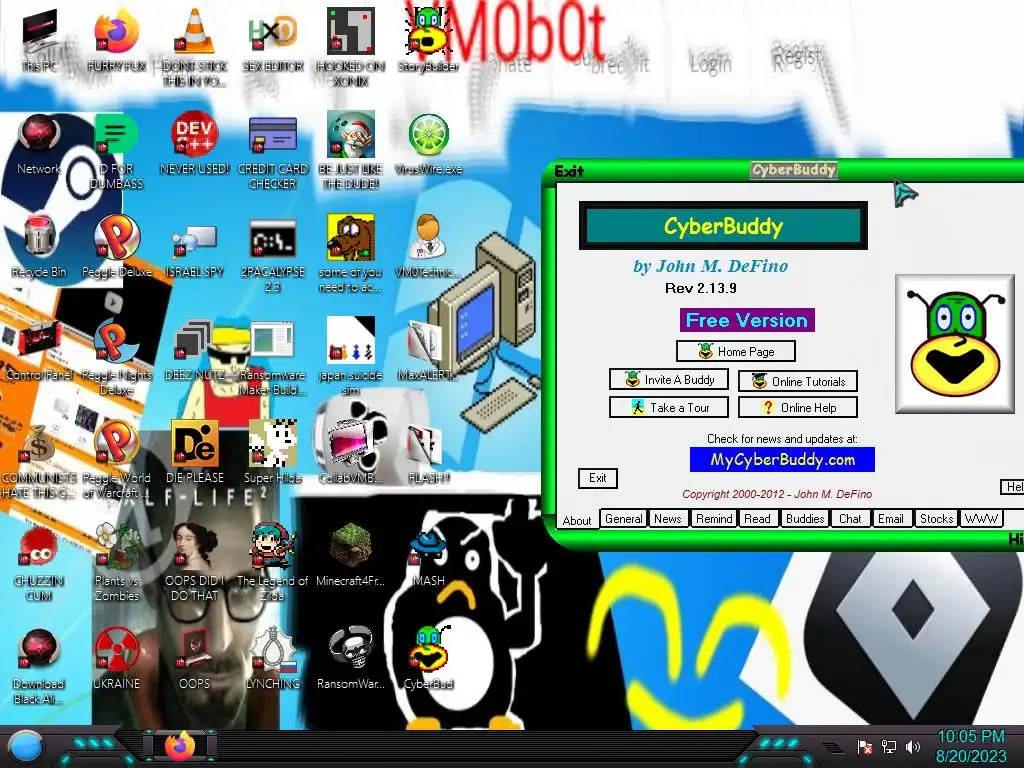The image size is (1024, 768).
Task: Open the 2PACALYPSE 2.3 console icon
Action: click(273, 255)
